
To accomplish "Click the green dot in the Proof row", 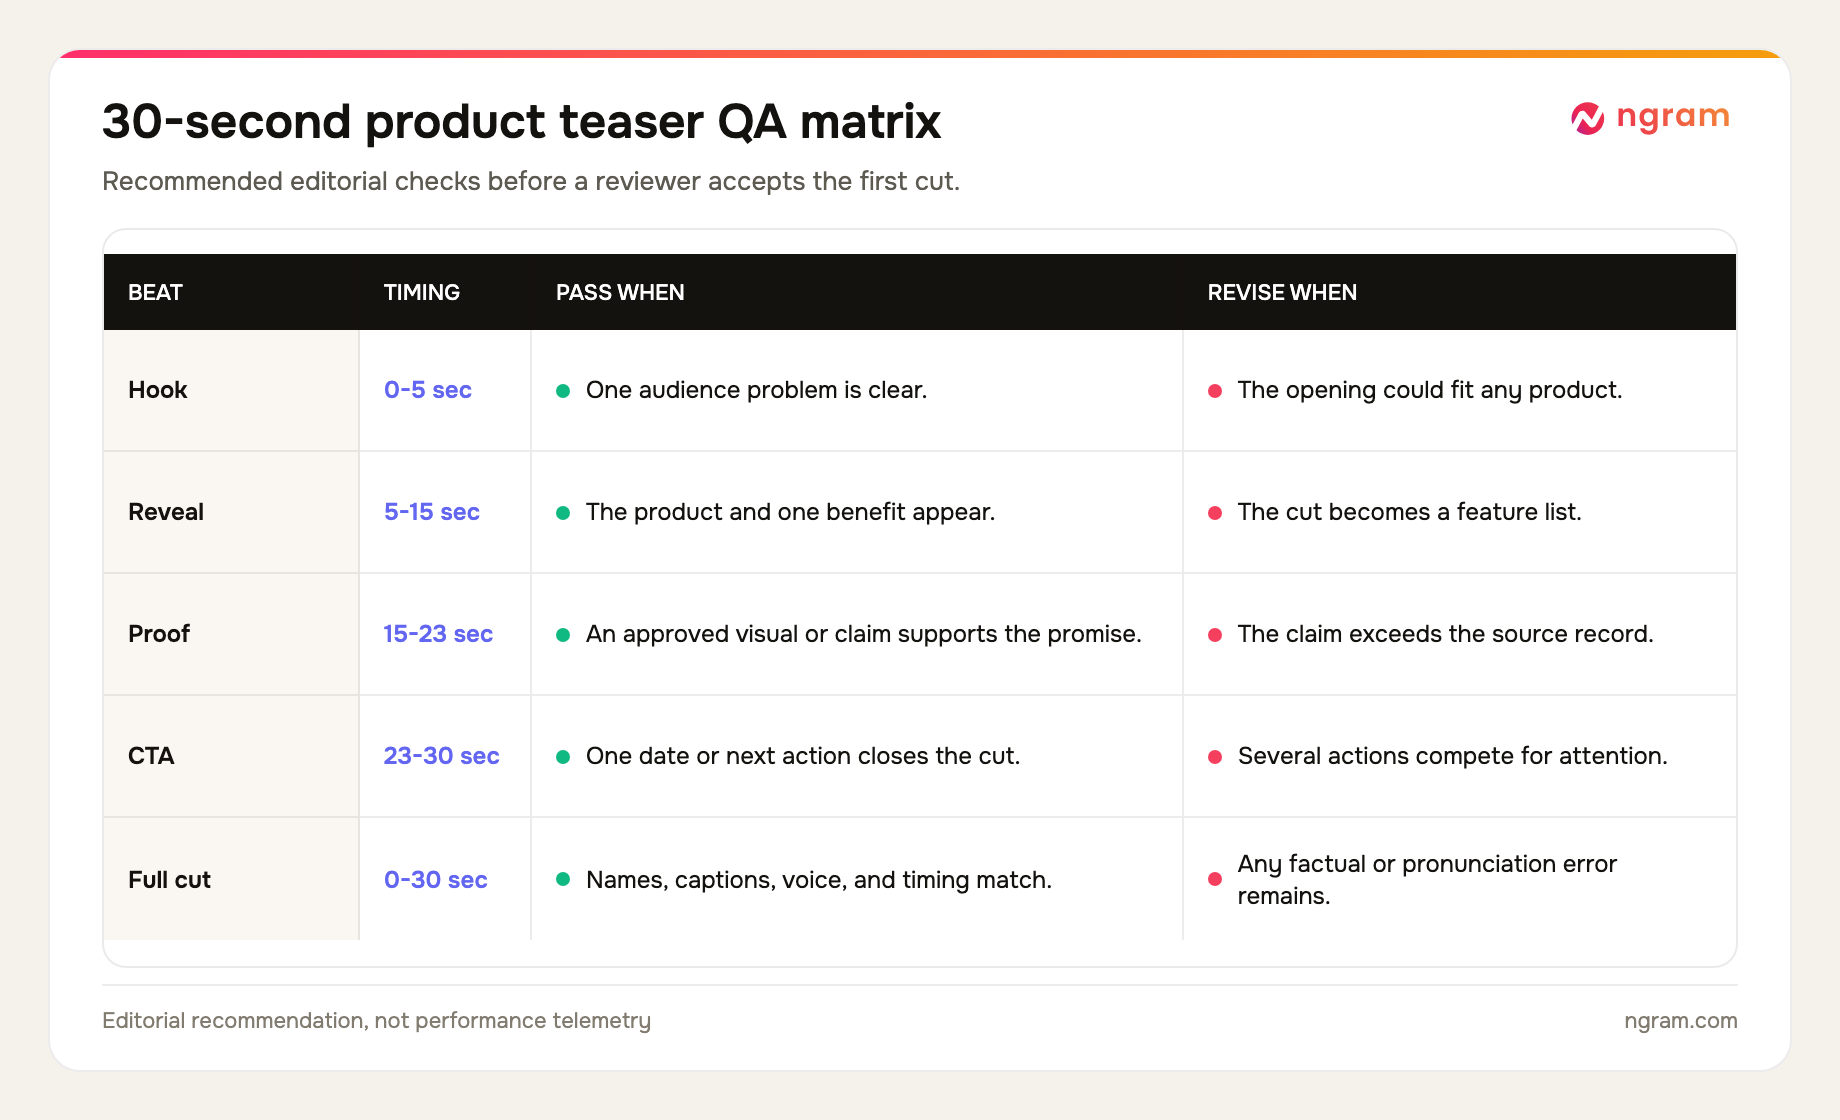I will [563, 635].
